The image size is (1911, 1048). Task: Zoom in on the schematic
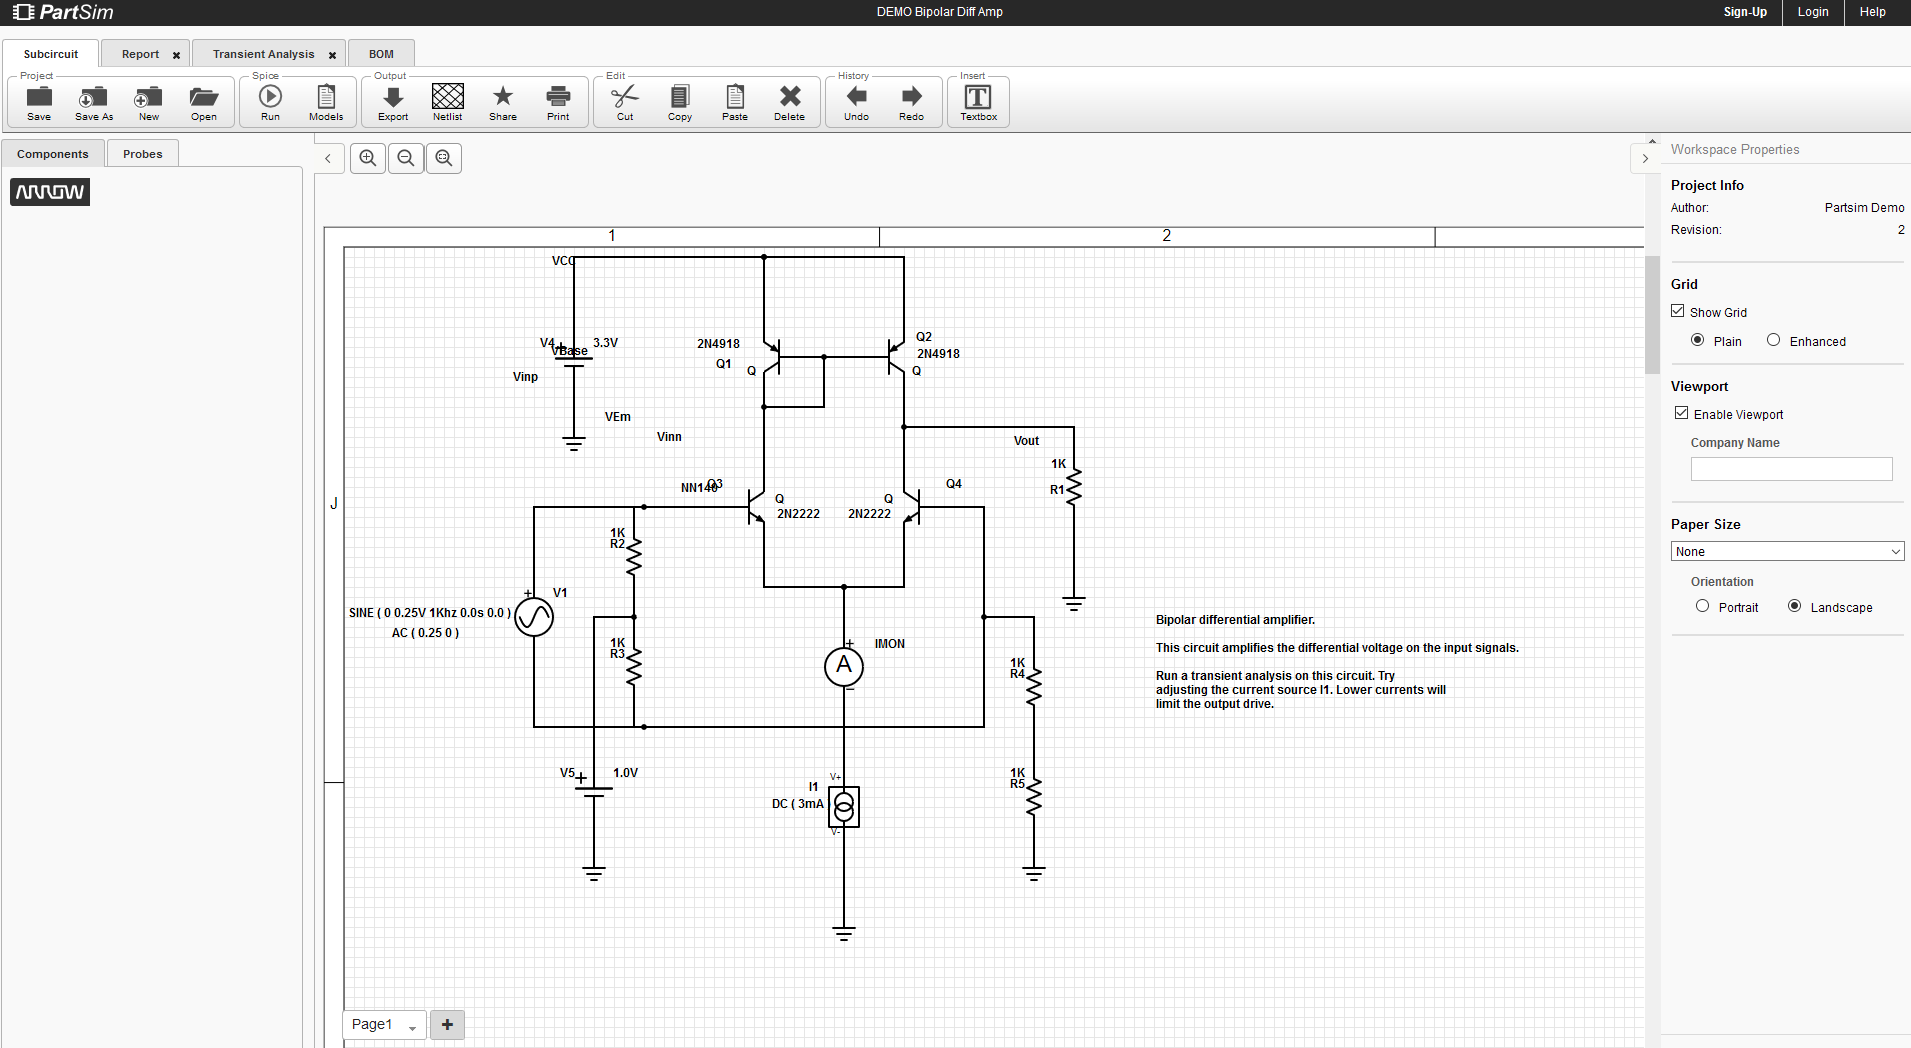coord(368,158)
